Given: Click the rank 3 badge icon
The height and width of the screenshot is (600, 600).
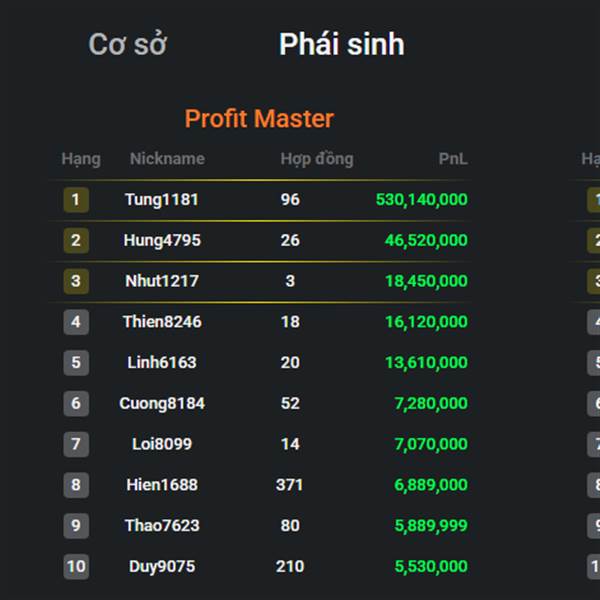Looking at the screenshot, I should 75,281.
